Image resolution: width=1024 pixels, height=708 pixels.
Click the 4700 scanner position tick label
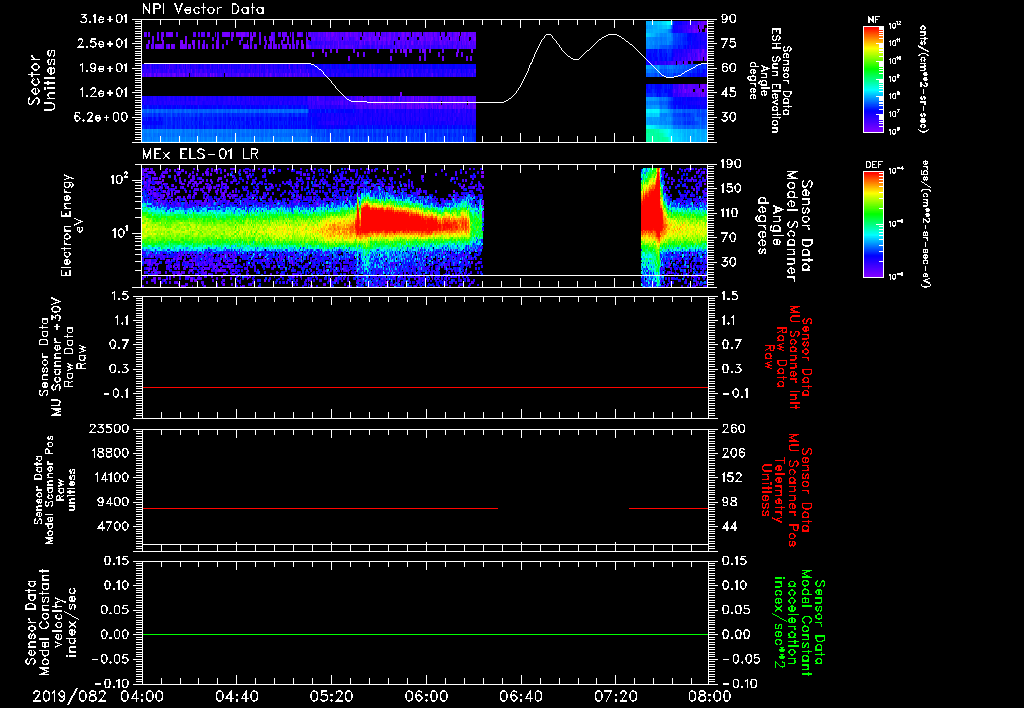point(114,526)
